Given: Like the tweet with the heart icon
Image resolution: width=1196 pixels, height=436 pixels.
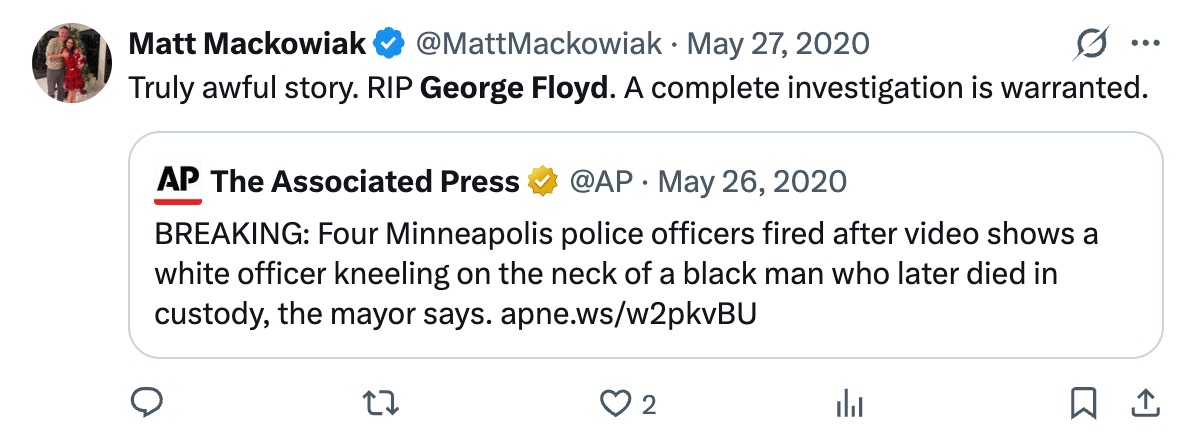Looking at the screenshot, I should click(x=611, y=403).
